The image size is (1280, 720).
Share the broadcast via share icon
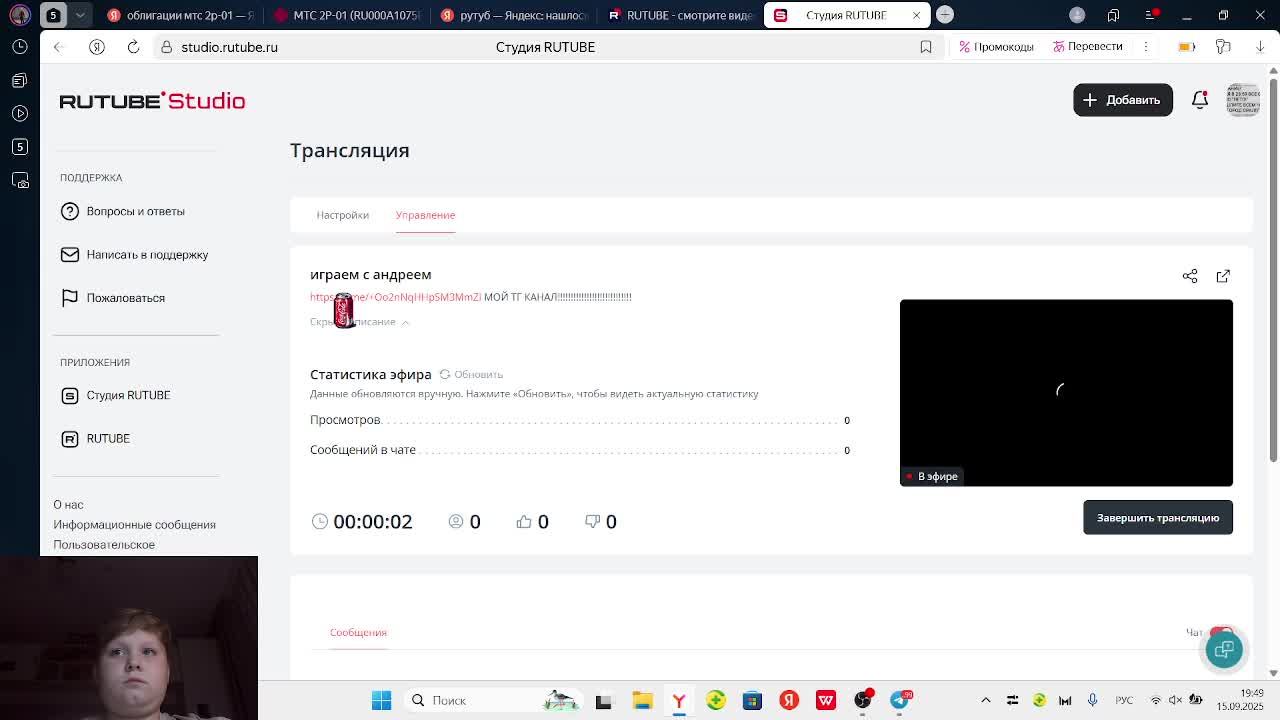pos(1190,276)
